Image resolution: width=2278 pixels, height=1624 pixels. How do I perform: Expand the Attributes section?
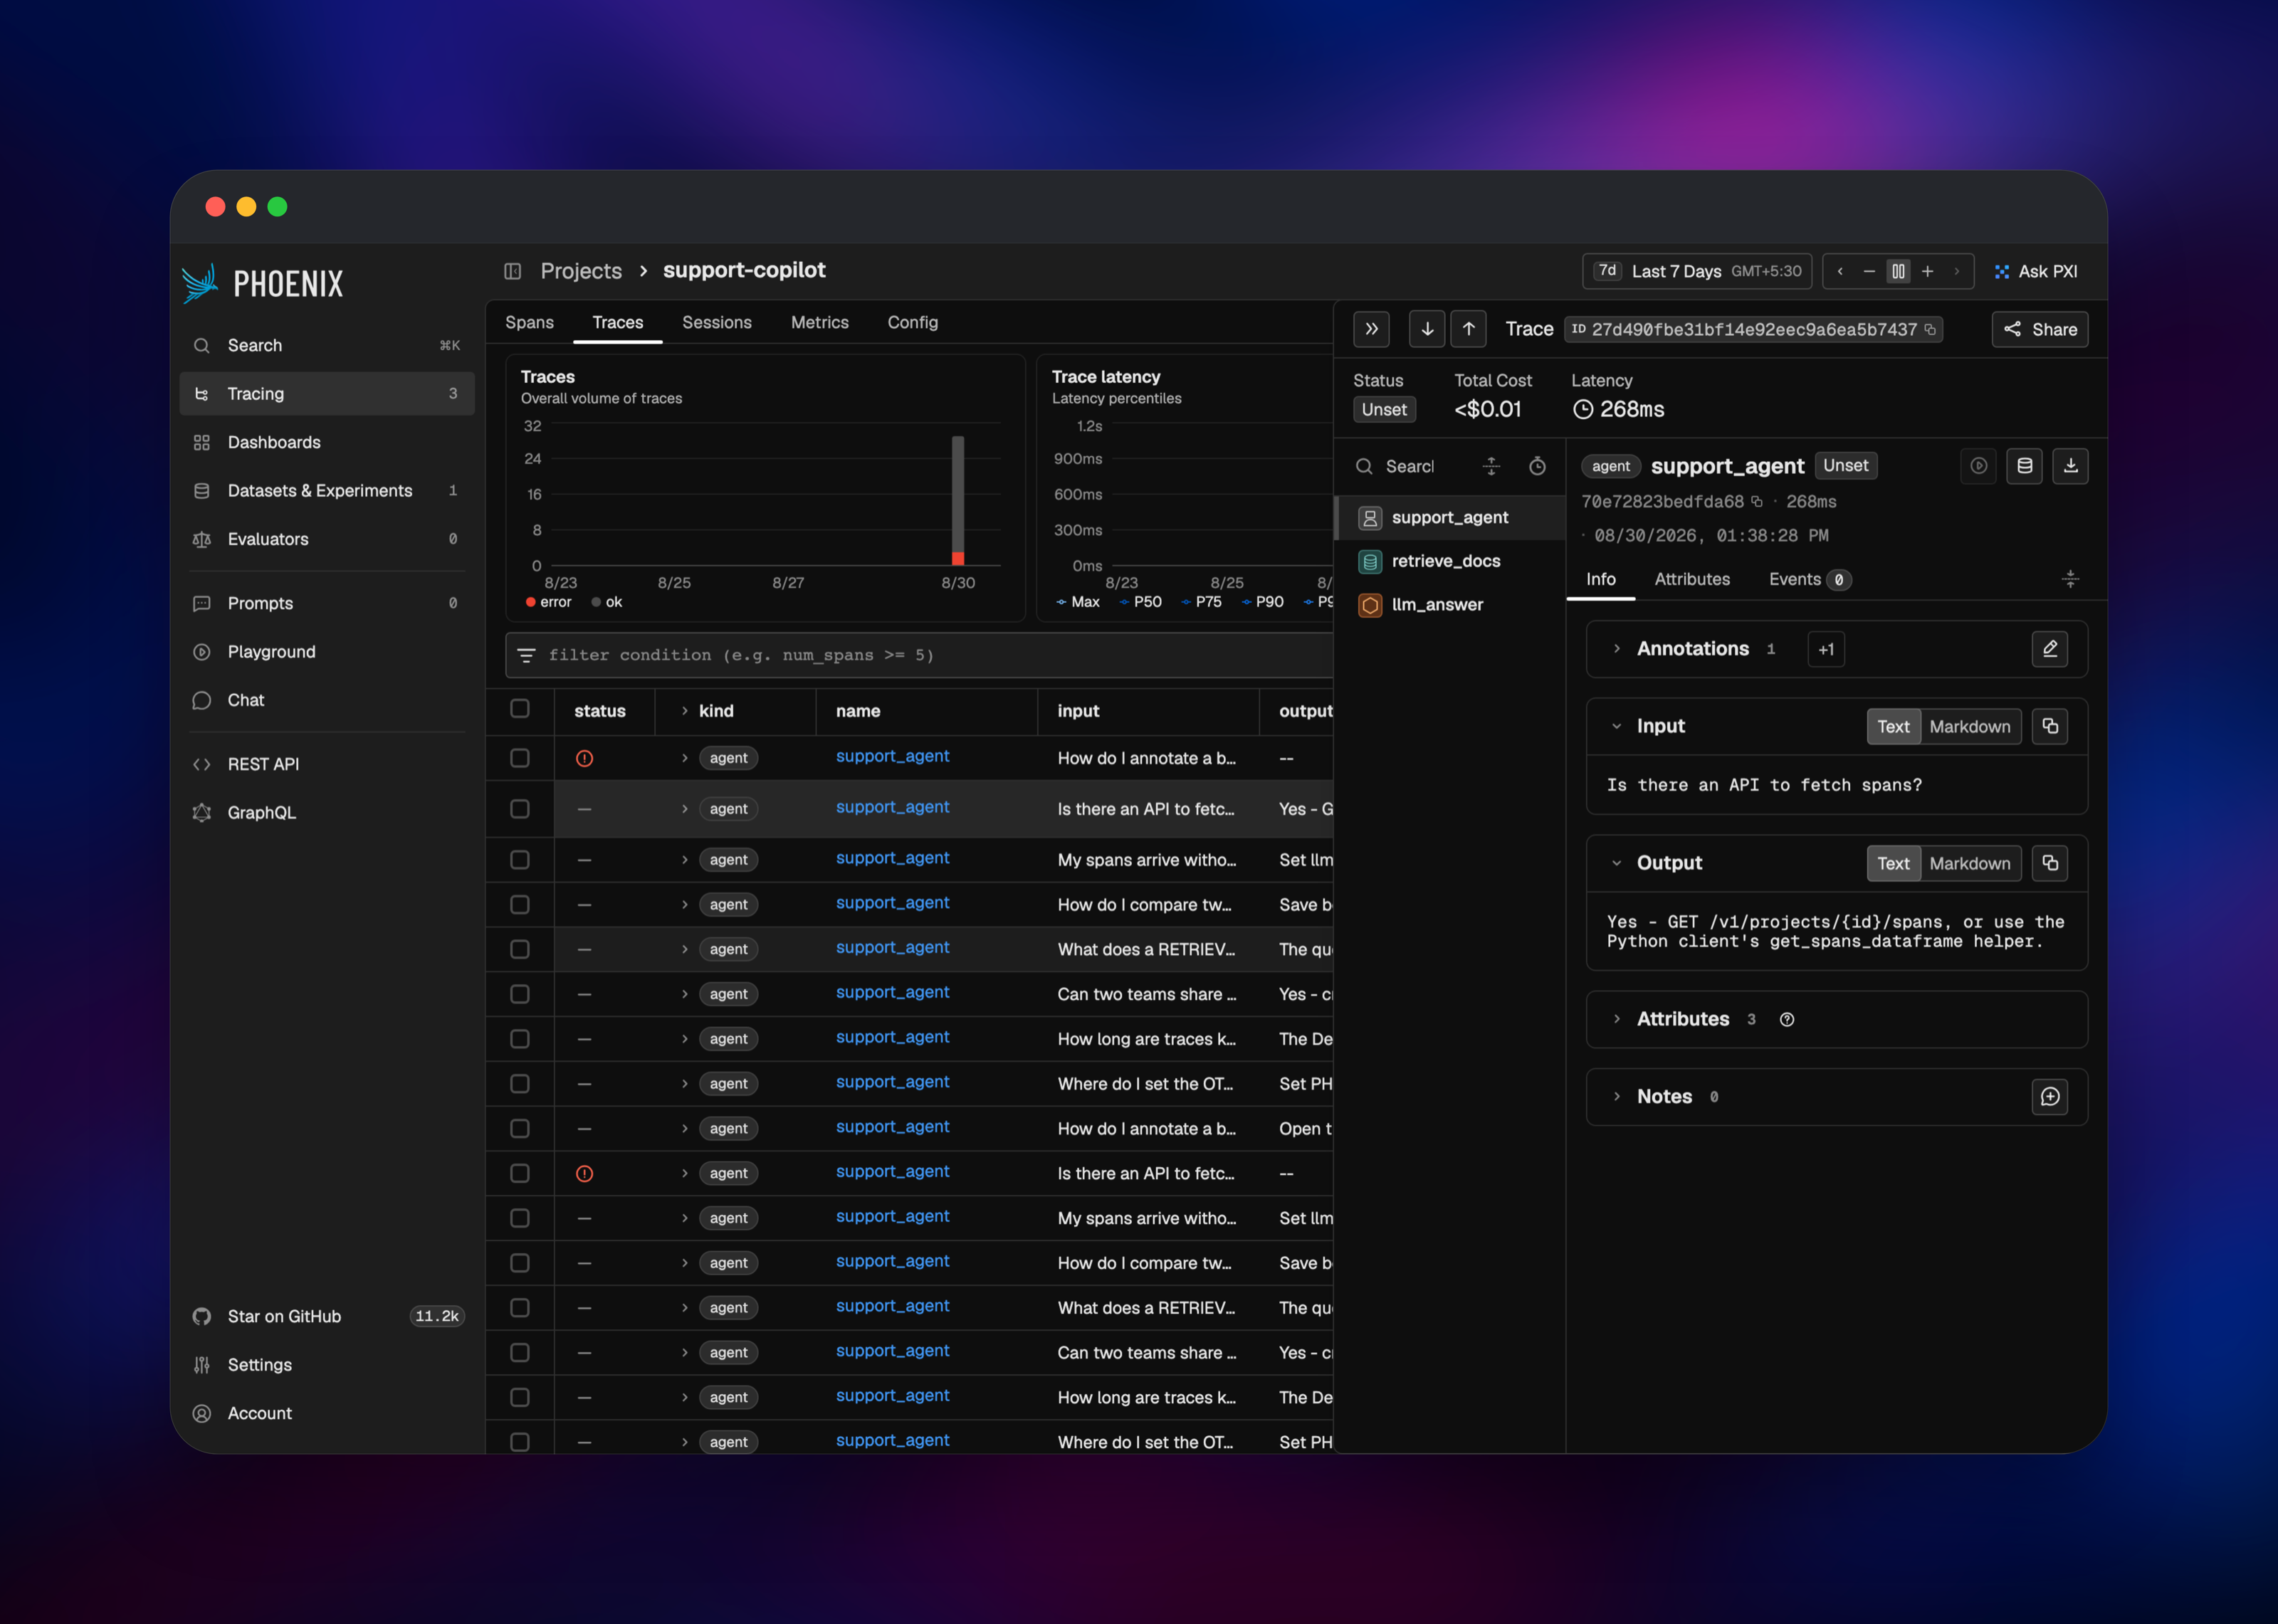1616,1019
